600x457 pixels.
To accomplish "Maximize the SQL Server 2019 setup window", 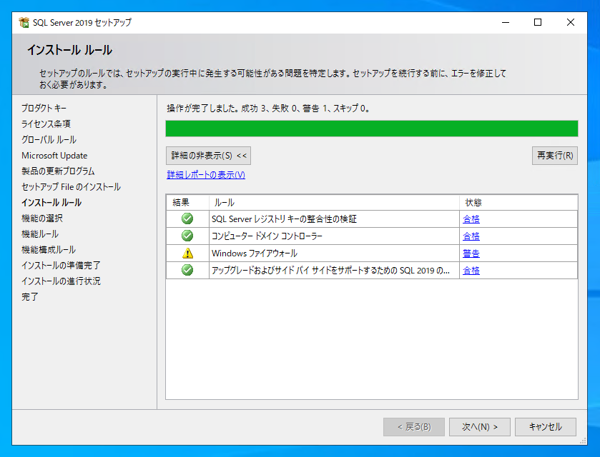I will 538,23.
